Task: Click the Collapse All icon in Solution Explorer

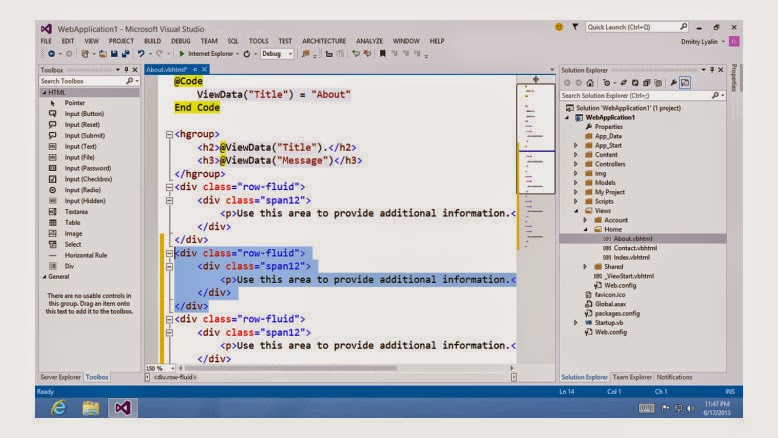Action: pyautogui.click(x=647, y=83)
